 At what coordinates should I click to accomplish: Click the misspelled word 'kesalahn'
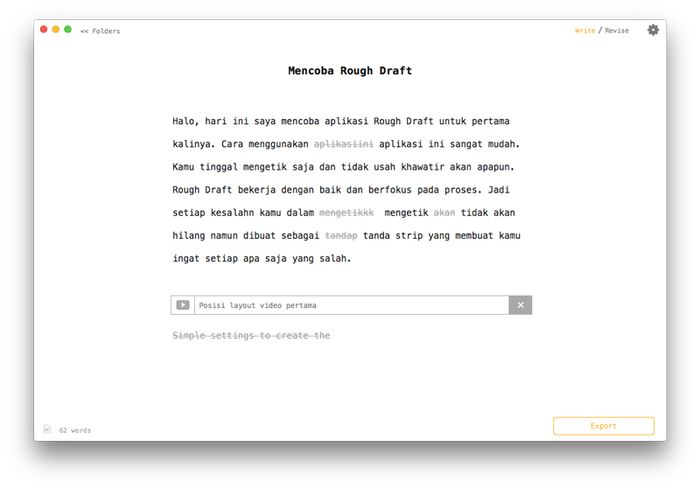232,213
